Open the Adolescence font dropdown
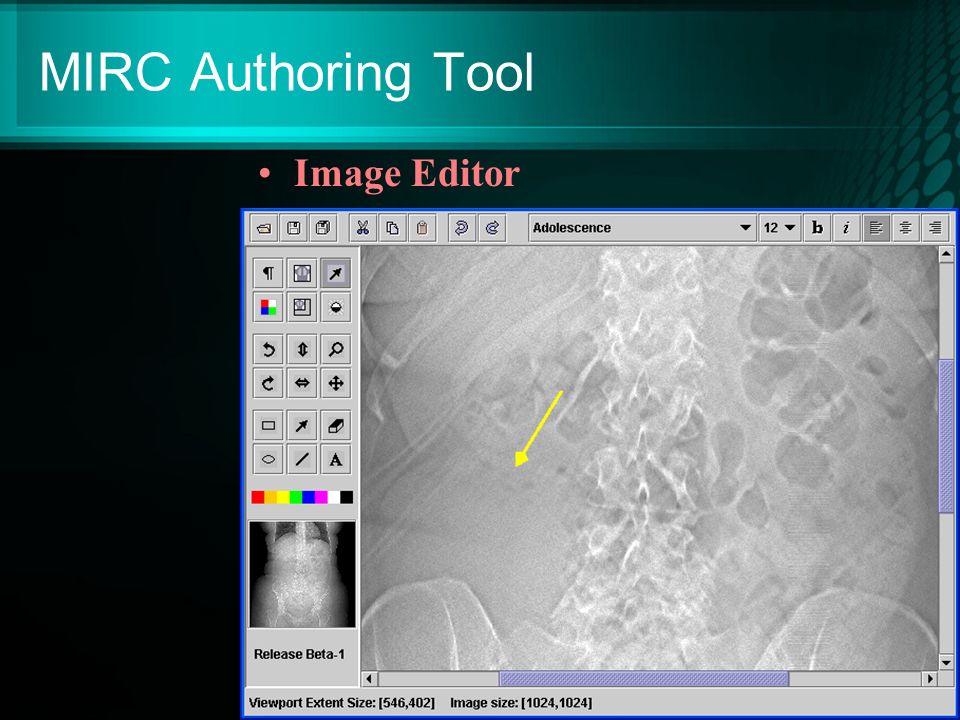The image size is (960, 720). [x=642, y=228]
